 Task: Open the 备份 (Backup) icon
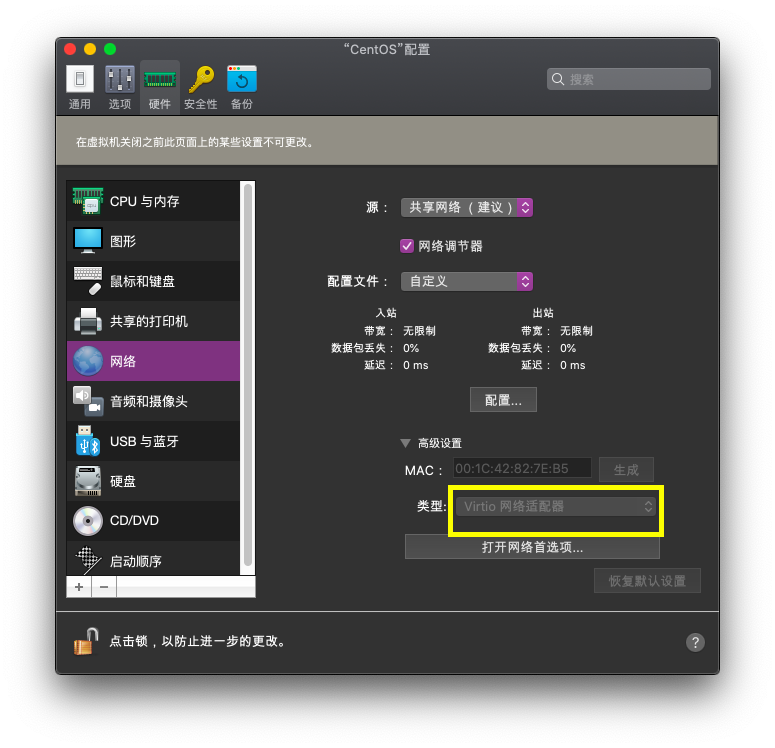click(242, 79)
